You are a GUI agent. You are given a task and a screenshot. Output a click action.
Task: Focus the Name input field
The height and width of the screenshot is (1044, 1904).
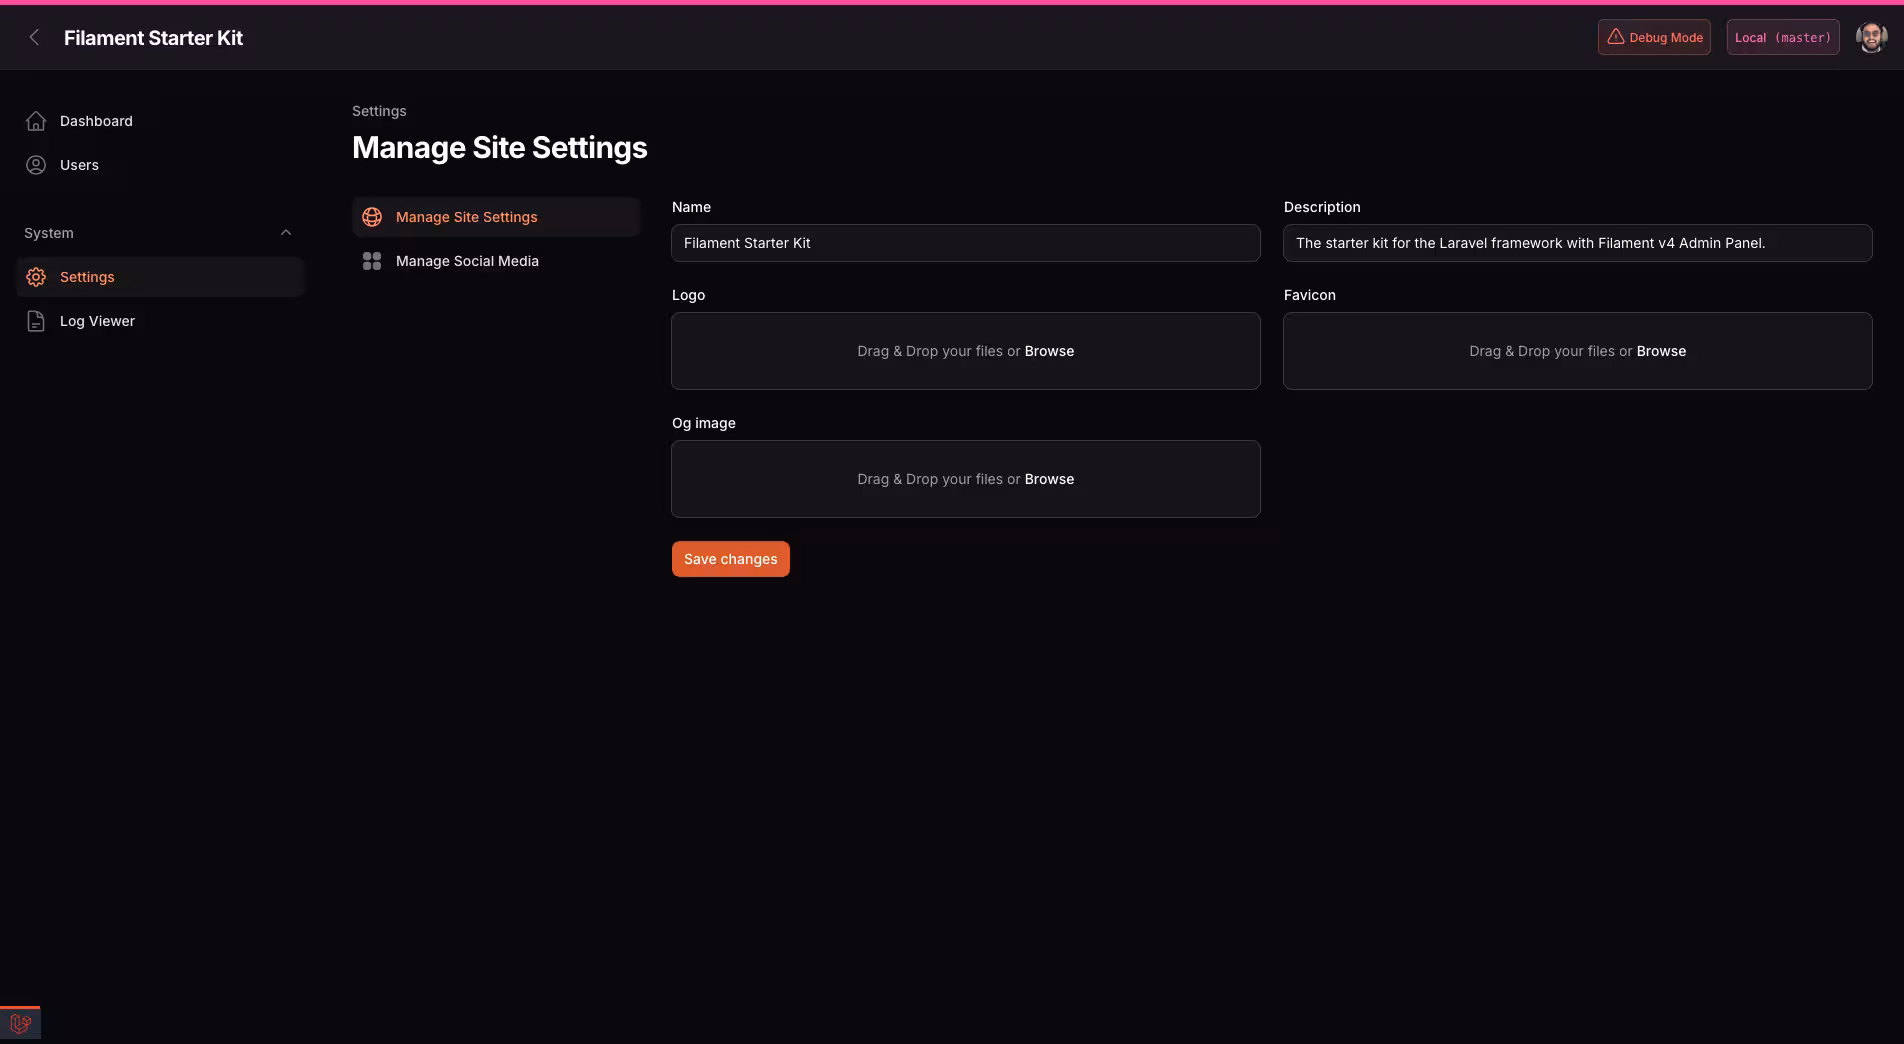(966, 243)
